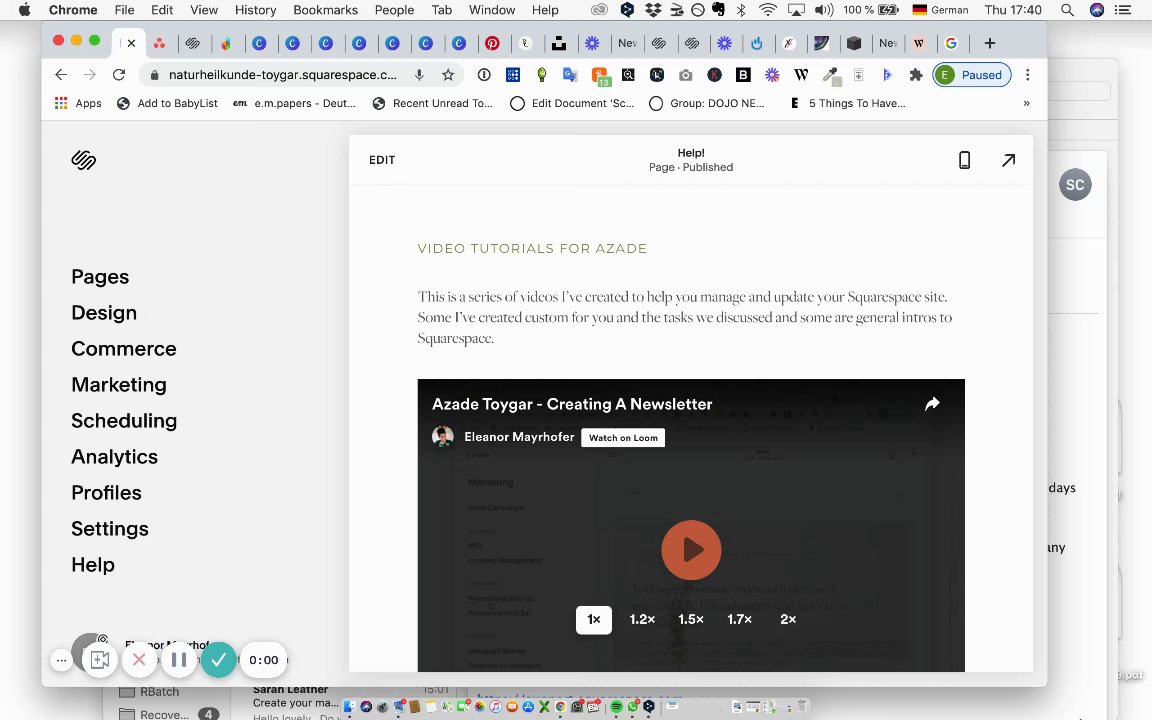
Task: Open Pages in the Squarespace menu
Action: click(x=100, y=277)
